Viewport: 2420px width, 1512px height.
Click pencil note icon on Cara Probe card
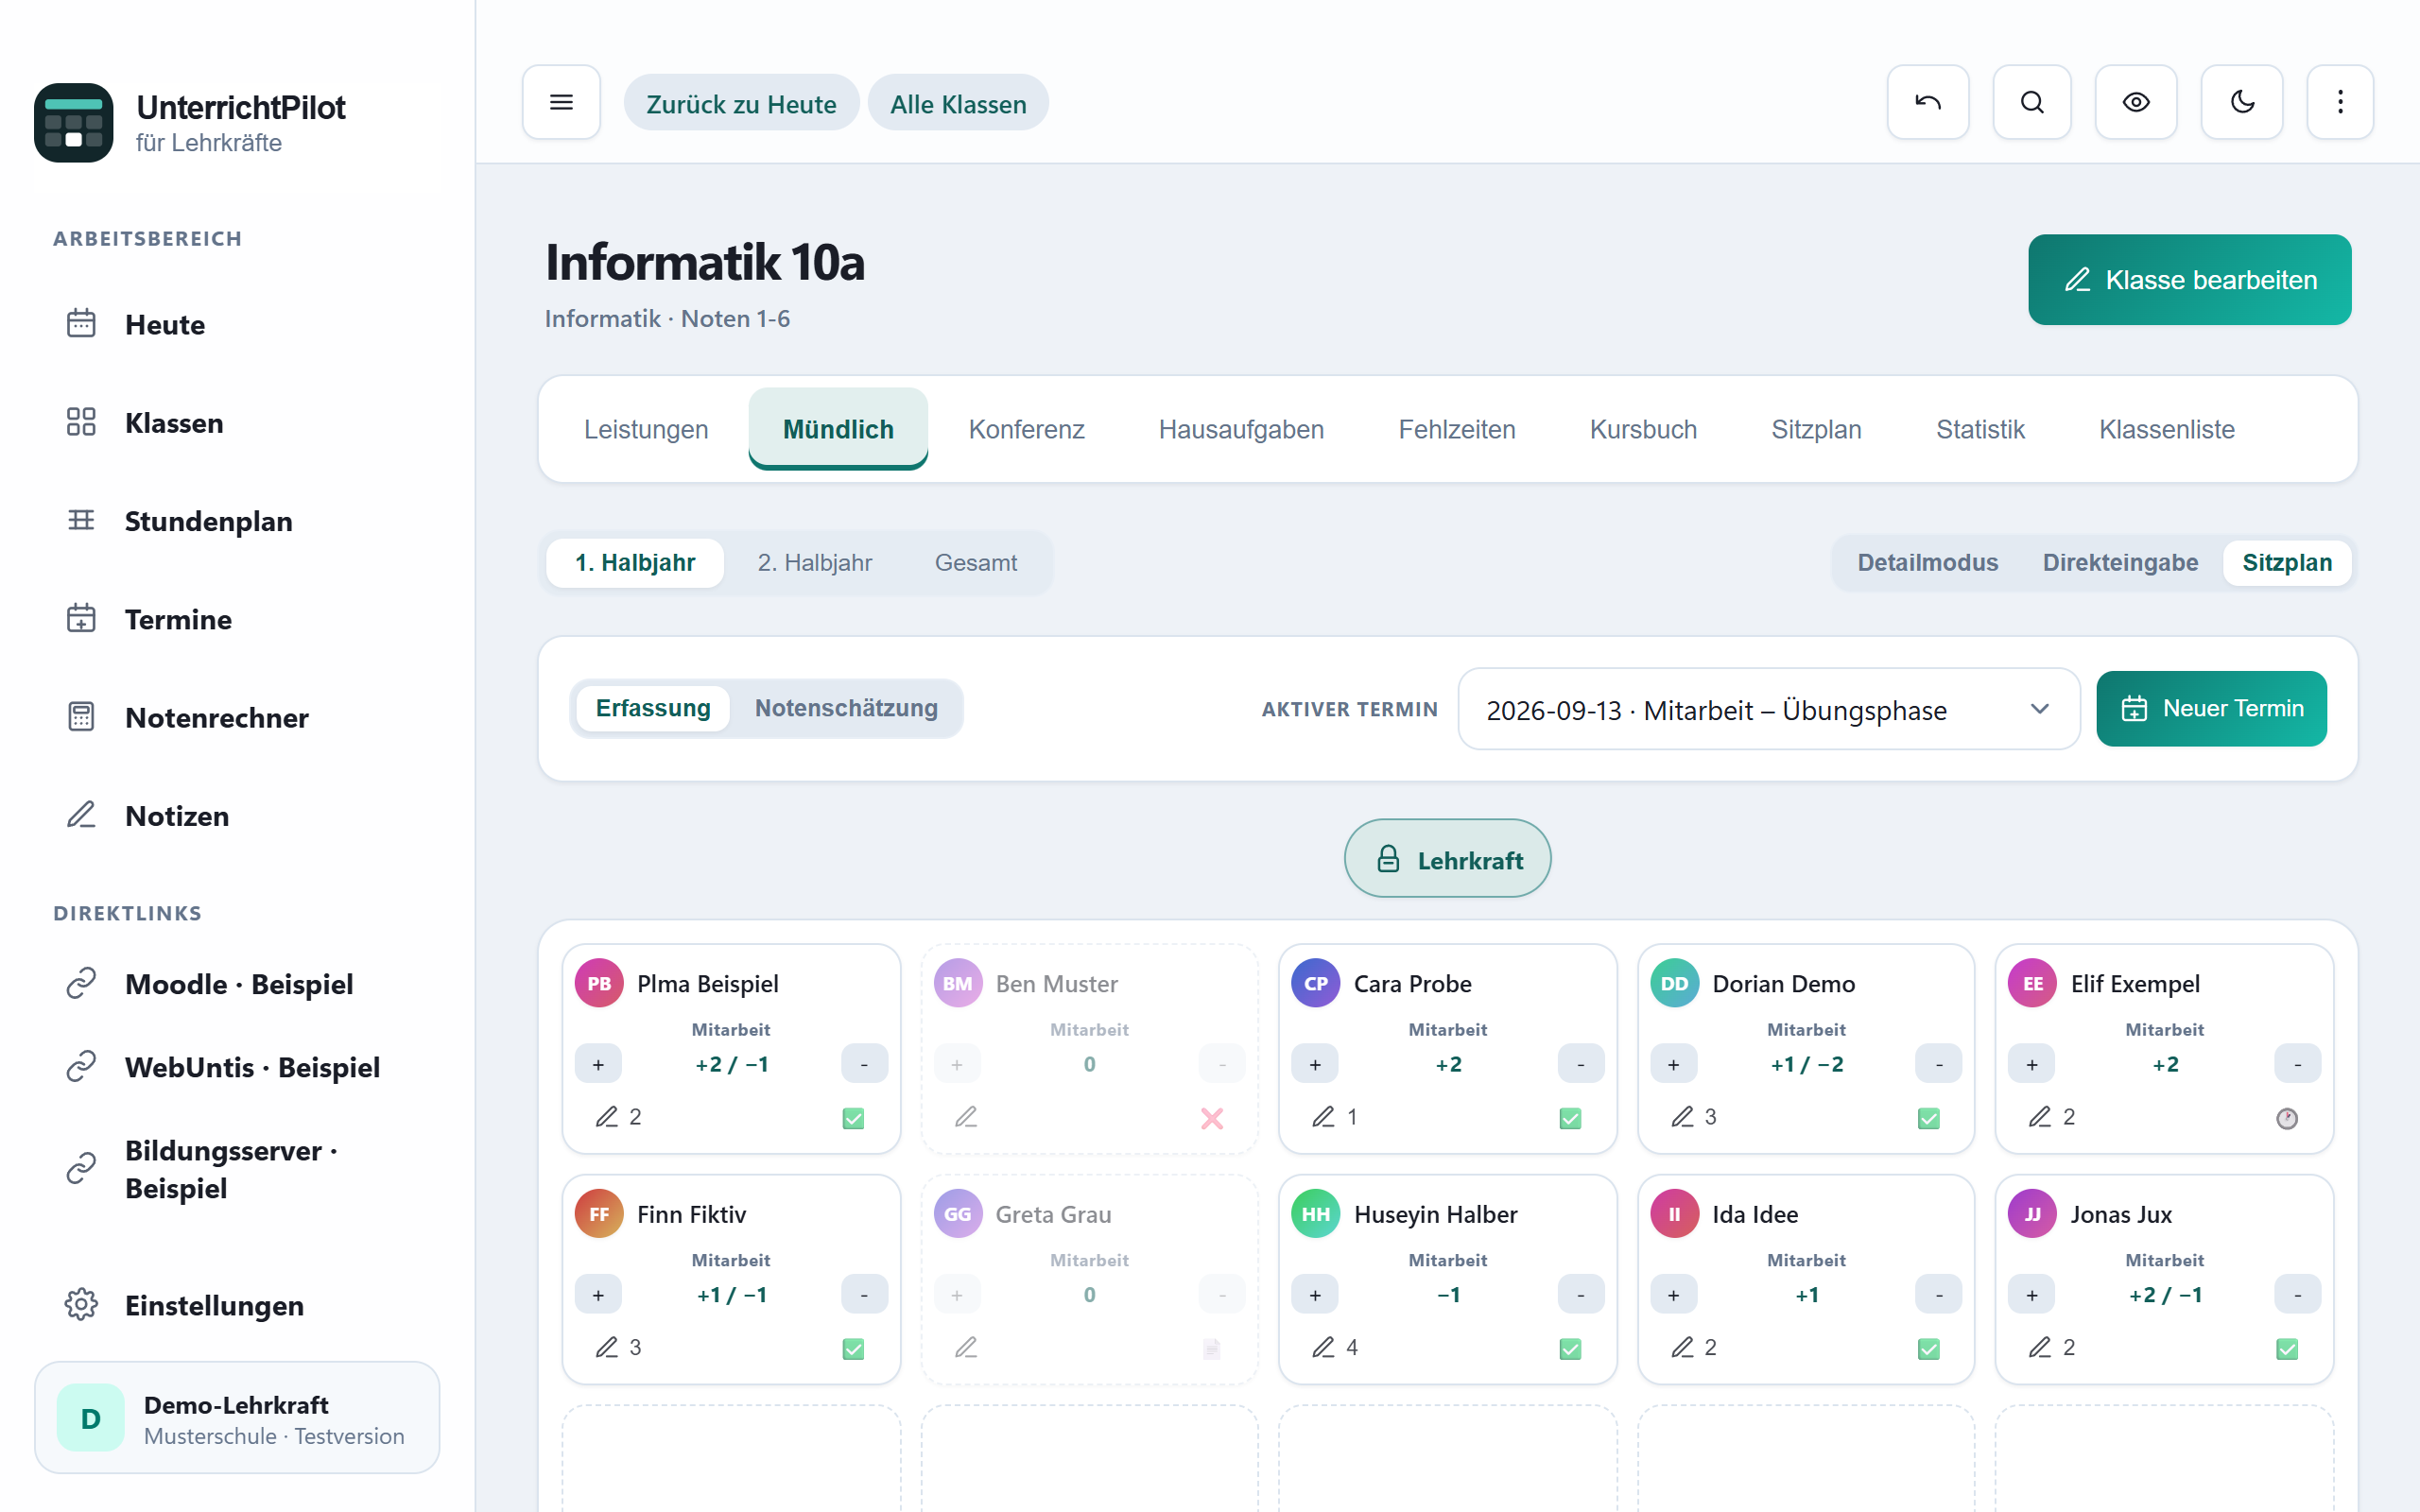1323,1117
